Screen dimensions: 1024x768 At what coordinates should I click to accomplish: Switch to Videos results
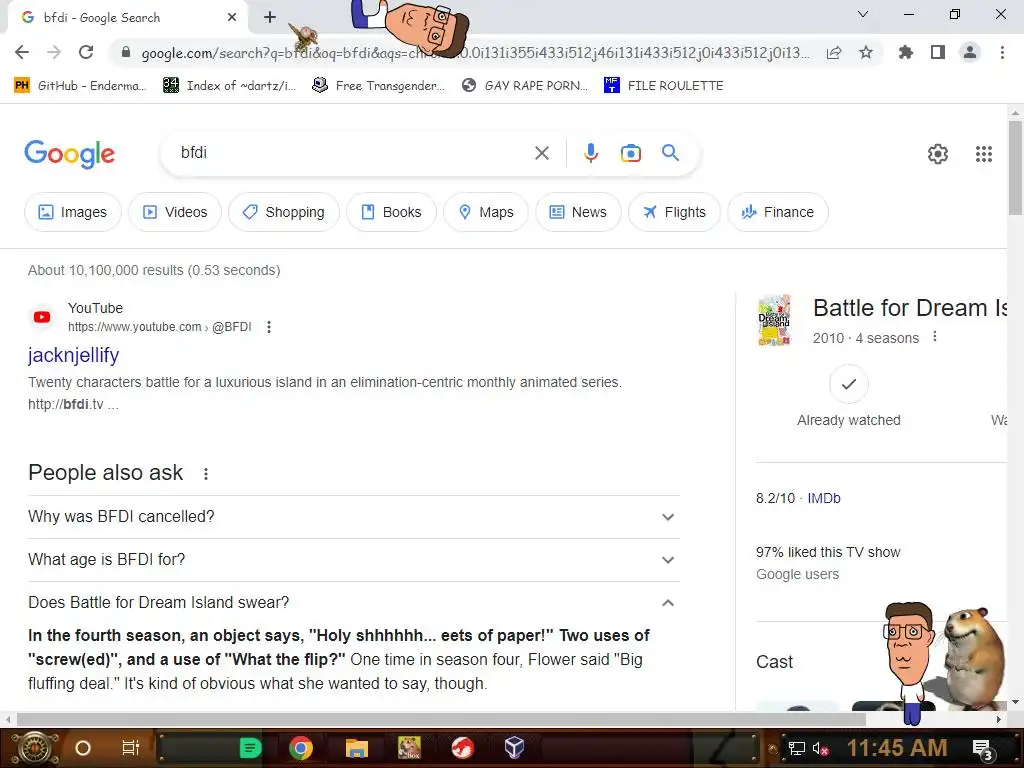(175, 212)
